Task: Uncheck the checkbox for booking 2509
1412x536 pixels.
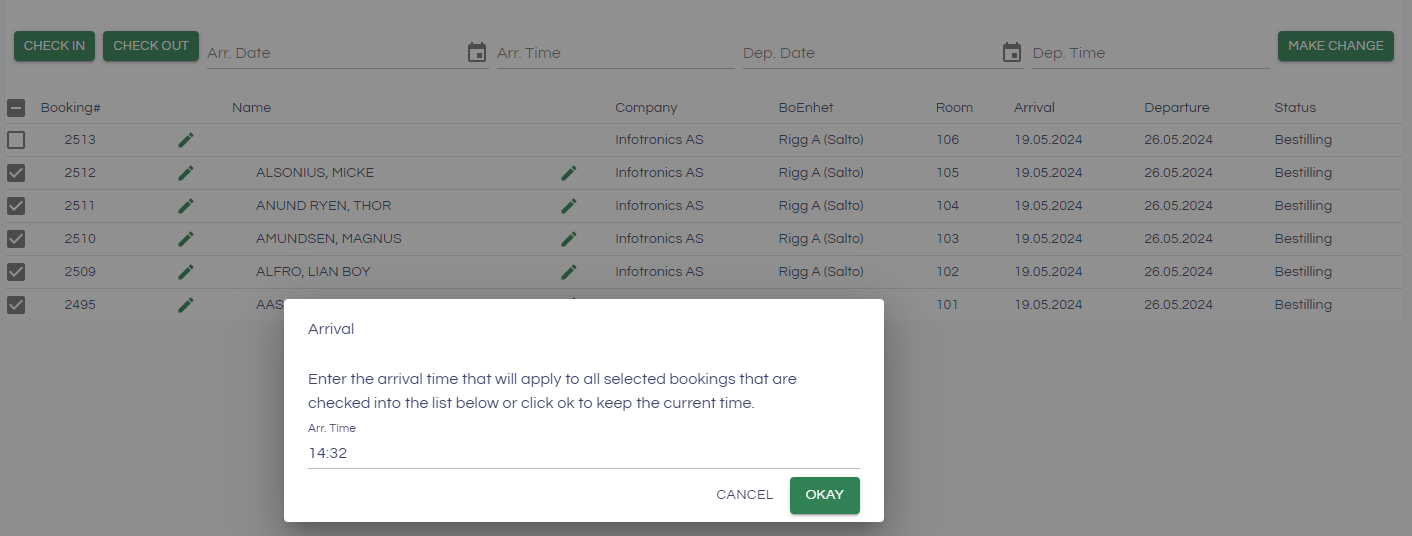Action: click(16, 272)
